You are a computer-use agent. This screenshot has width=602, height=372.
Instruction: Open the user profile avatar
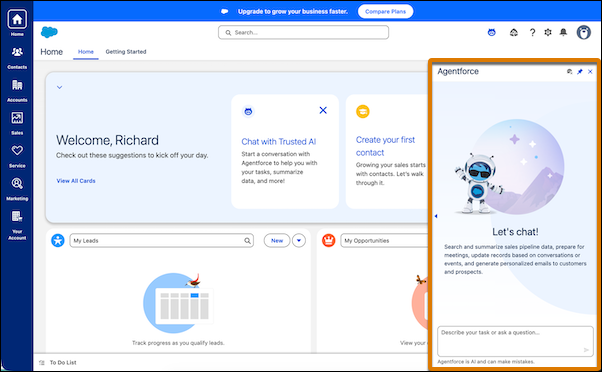click(x=584, y=33)
